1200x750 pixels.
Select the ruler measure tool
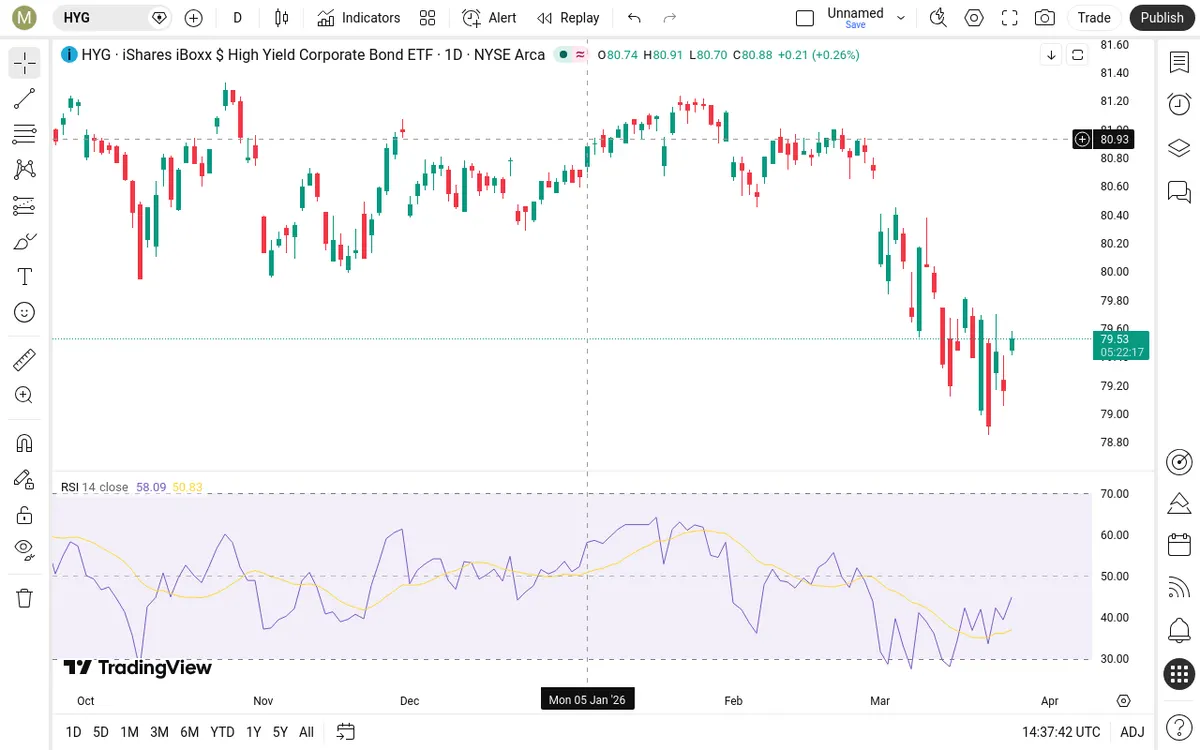pos(25,359)
